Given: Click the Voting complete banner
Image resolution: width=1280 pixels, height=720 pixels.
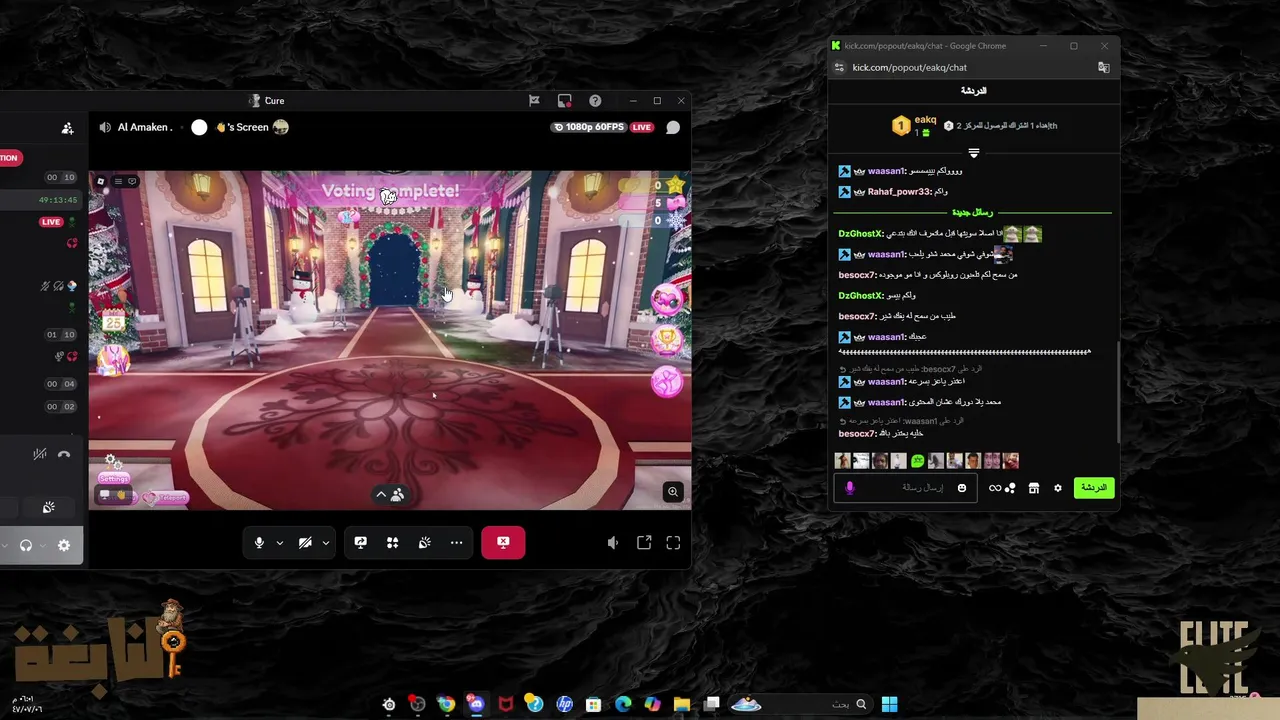Looking at the screenshot, I should point(390,190).
